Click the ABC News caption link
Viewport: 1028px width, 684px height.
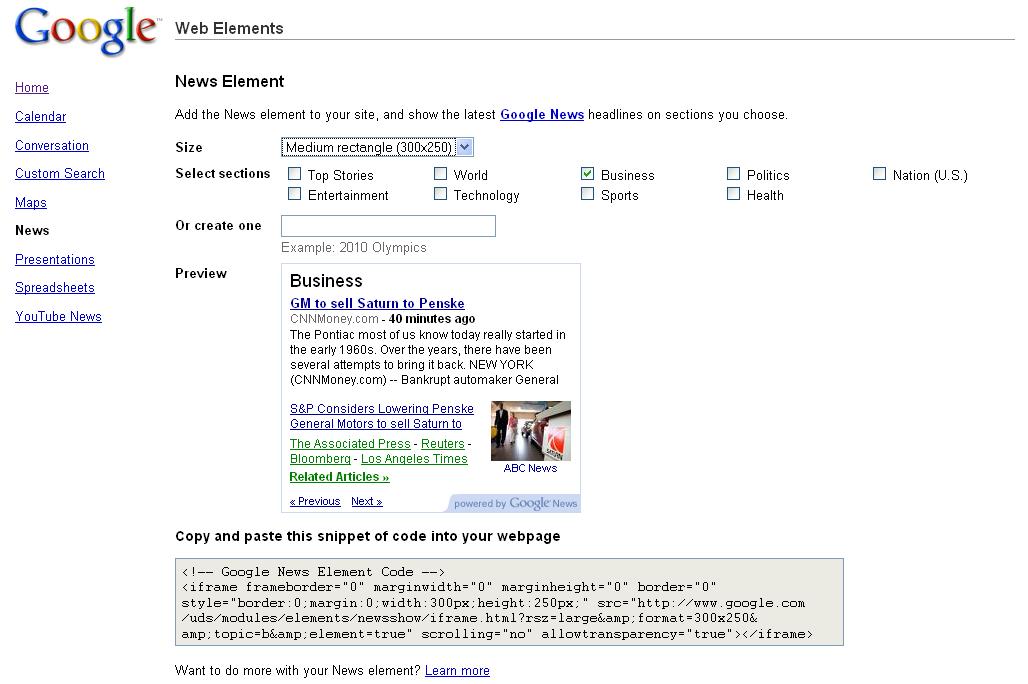(x=530, y=468)
